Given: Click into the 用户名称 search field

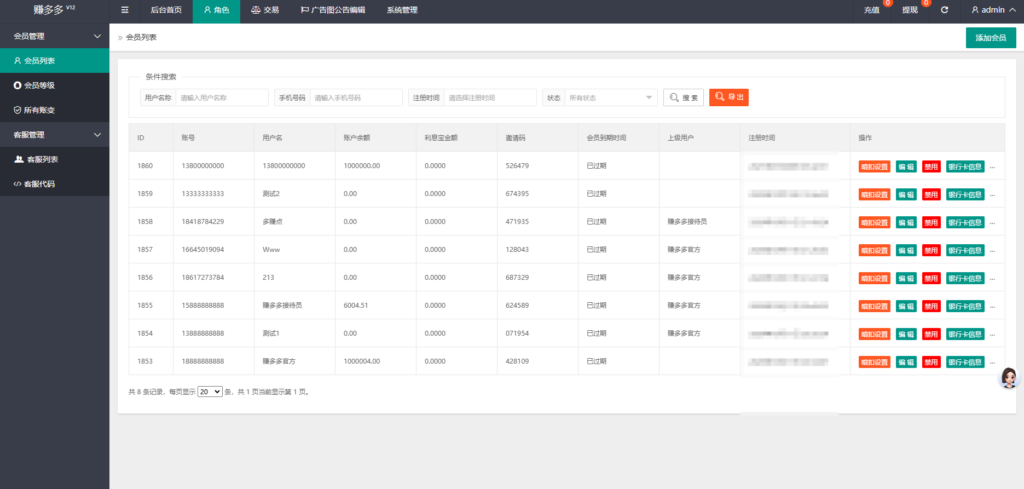Looking at the screenshot, I should (x=221, y=98).
